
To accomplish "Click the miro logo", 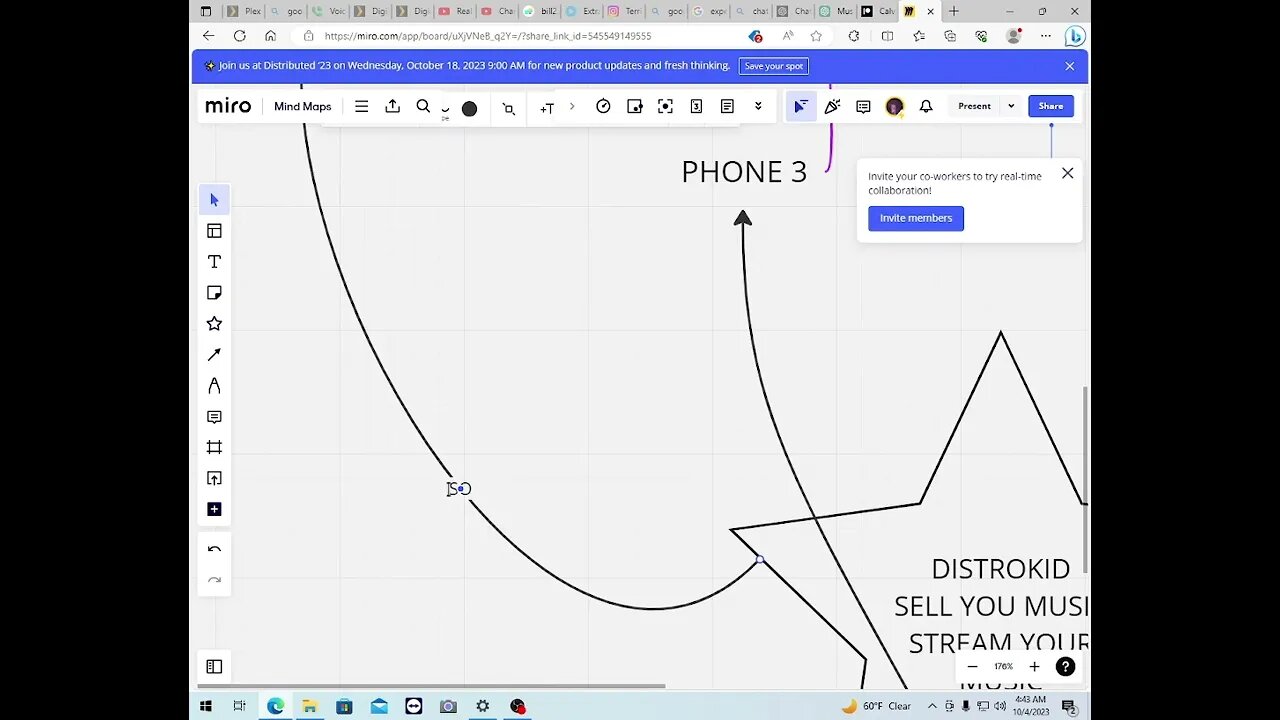I will point(228,107).
